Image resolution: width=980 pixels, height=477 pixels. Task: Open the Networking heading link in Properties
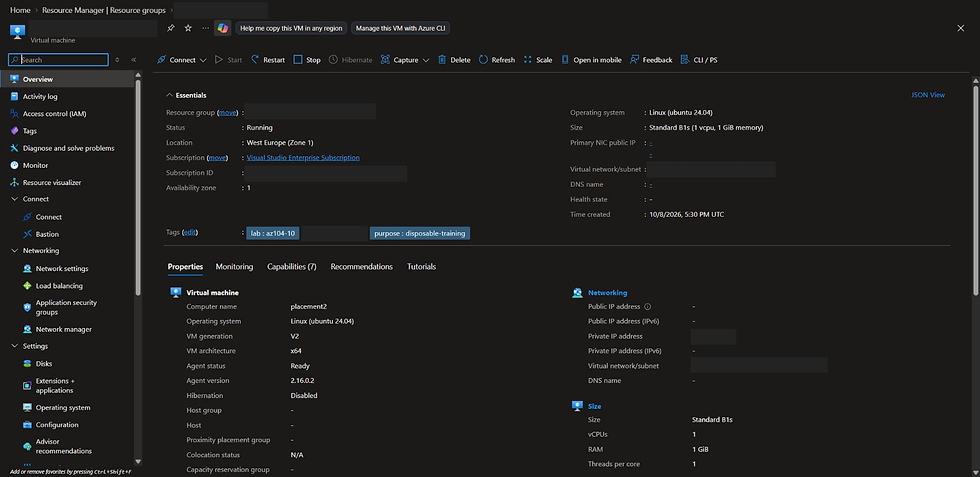608,293
